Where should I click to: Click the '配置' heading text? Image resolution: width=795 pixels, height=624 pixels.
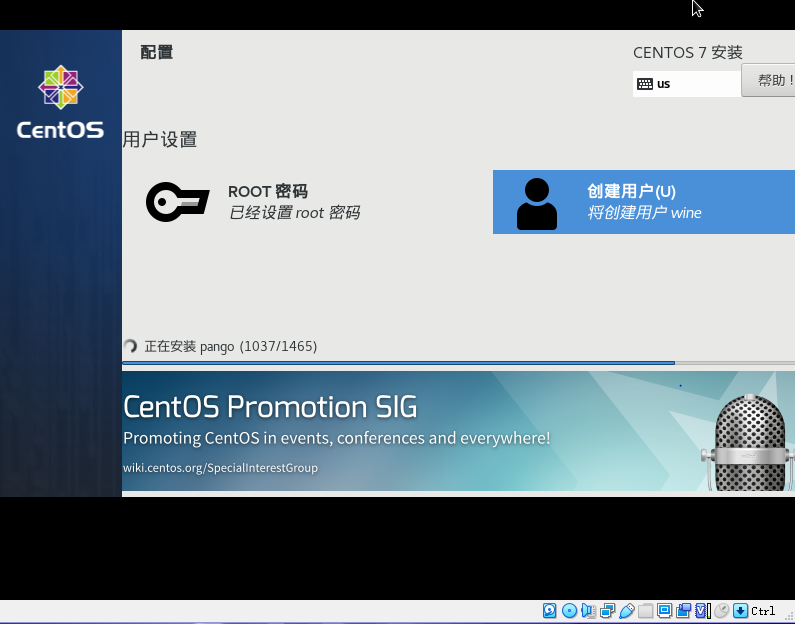(157, 52)
